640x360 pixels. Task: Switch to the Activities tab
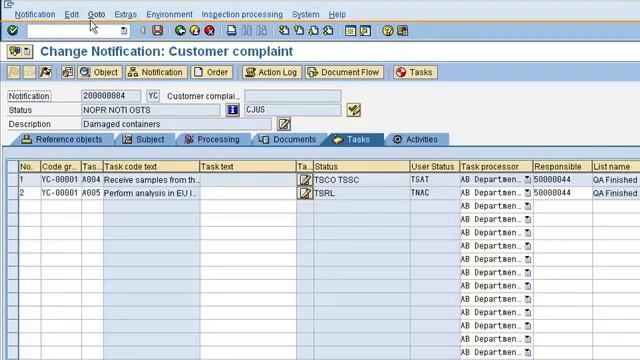click(416, 139)
